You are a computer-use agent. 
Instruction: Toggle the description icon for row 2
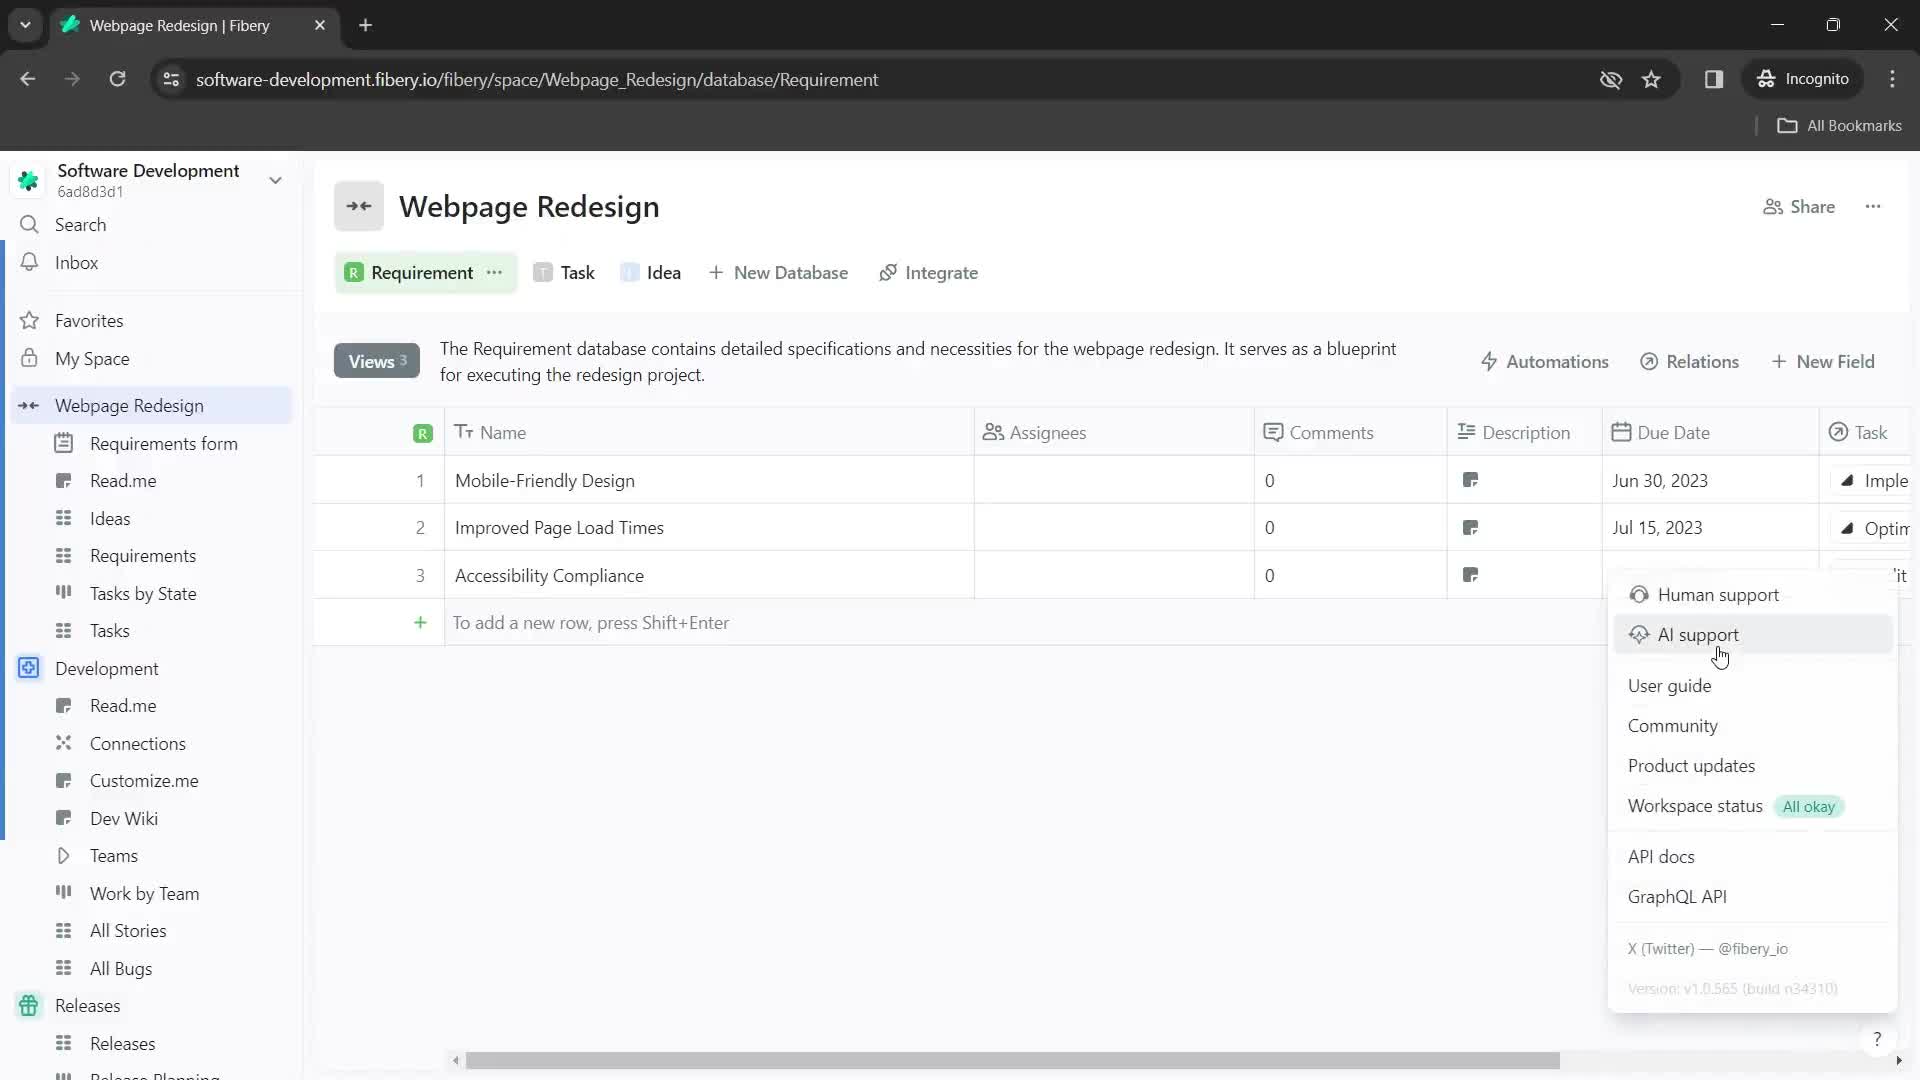(1474, 527)
